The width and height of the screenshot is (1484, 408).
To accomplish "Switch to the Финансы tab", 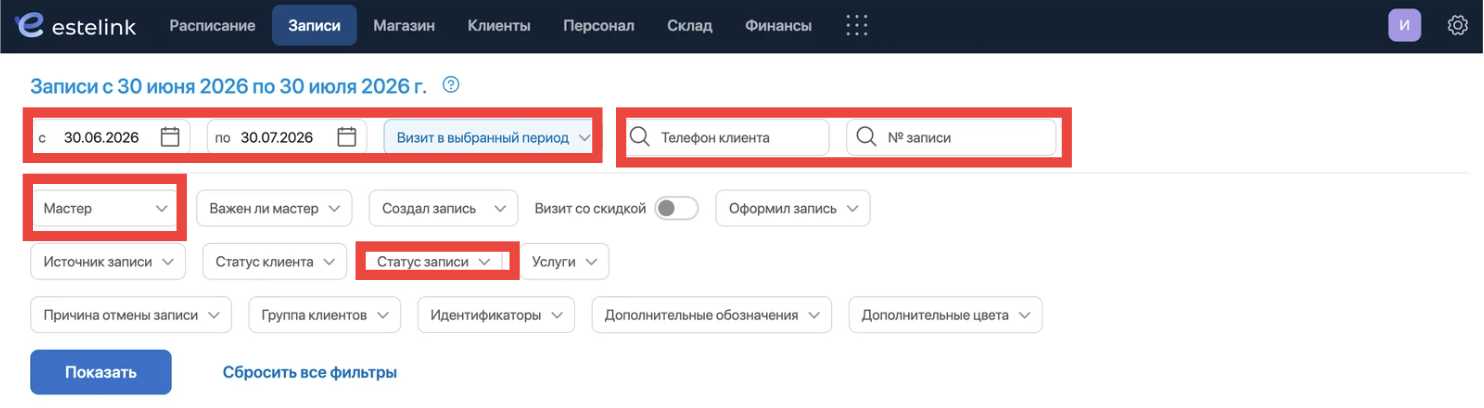I will [779, 26].
